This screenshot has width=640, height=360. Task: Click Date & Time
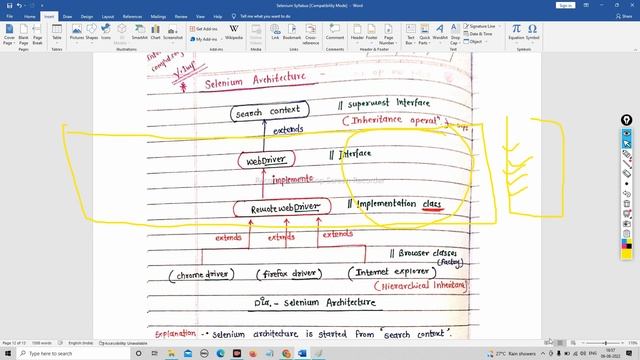pos(478,34)
